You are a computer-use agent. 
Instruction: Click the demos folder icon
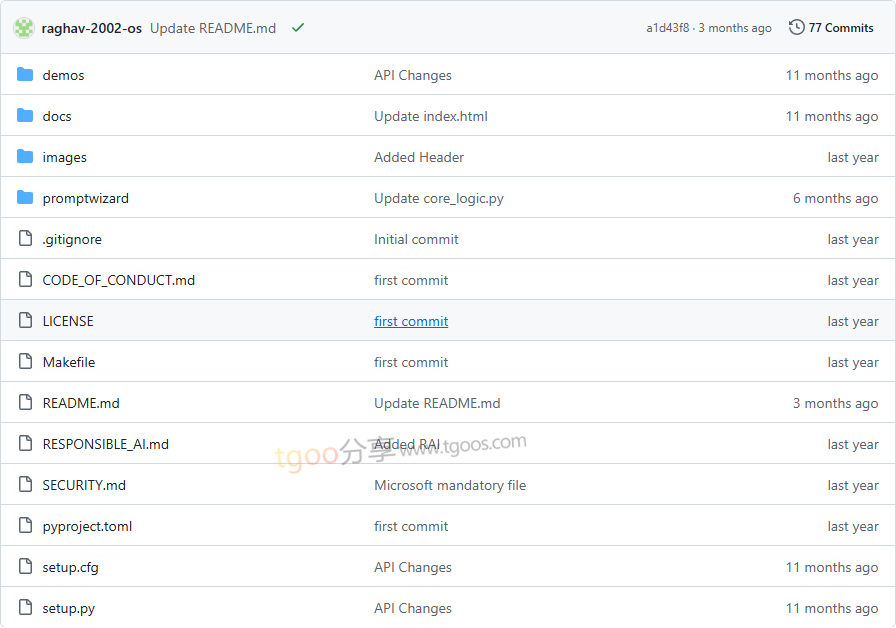pos(25,75)
